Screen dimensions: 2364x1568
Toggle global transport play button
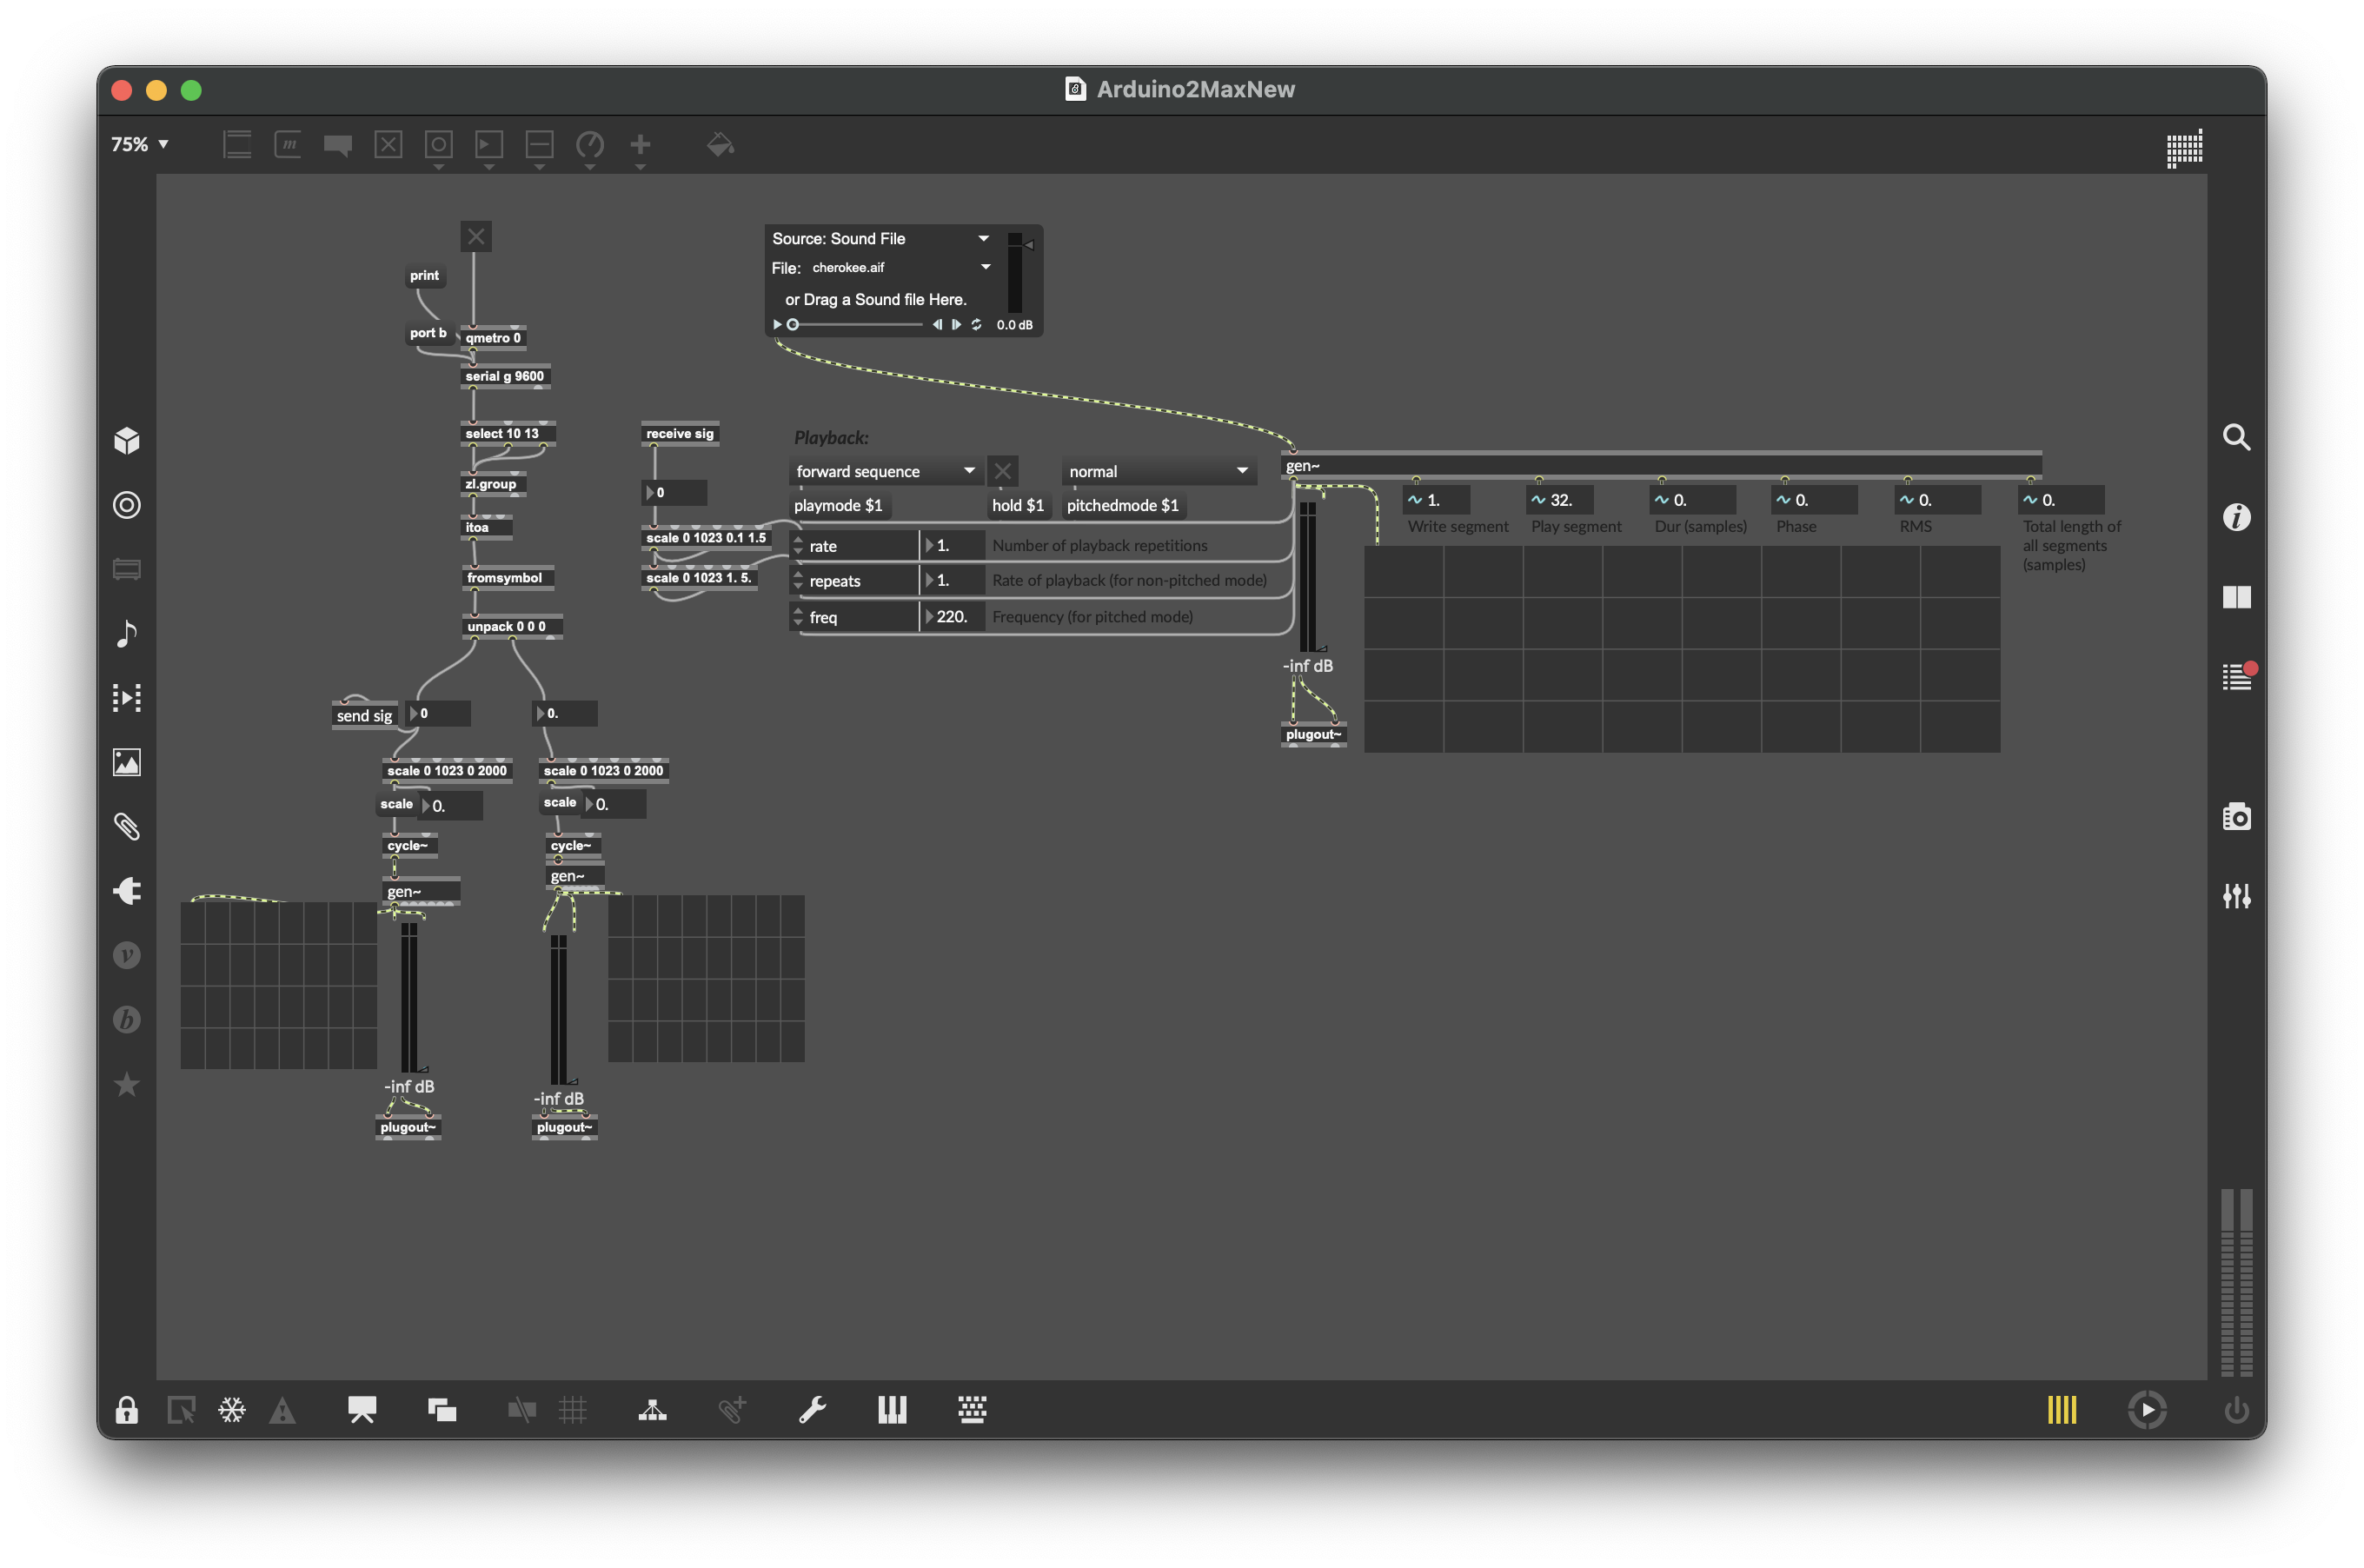point(2147,1410)
